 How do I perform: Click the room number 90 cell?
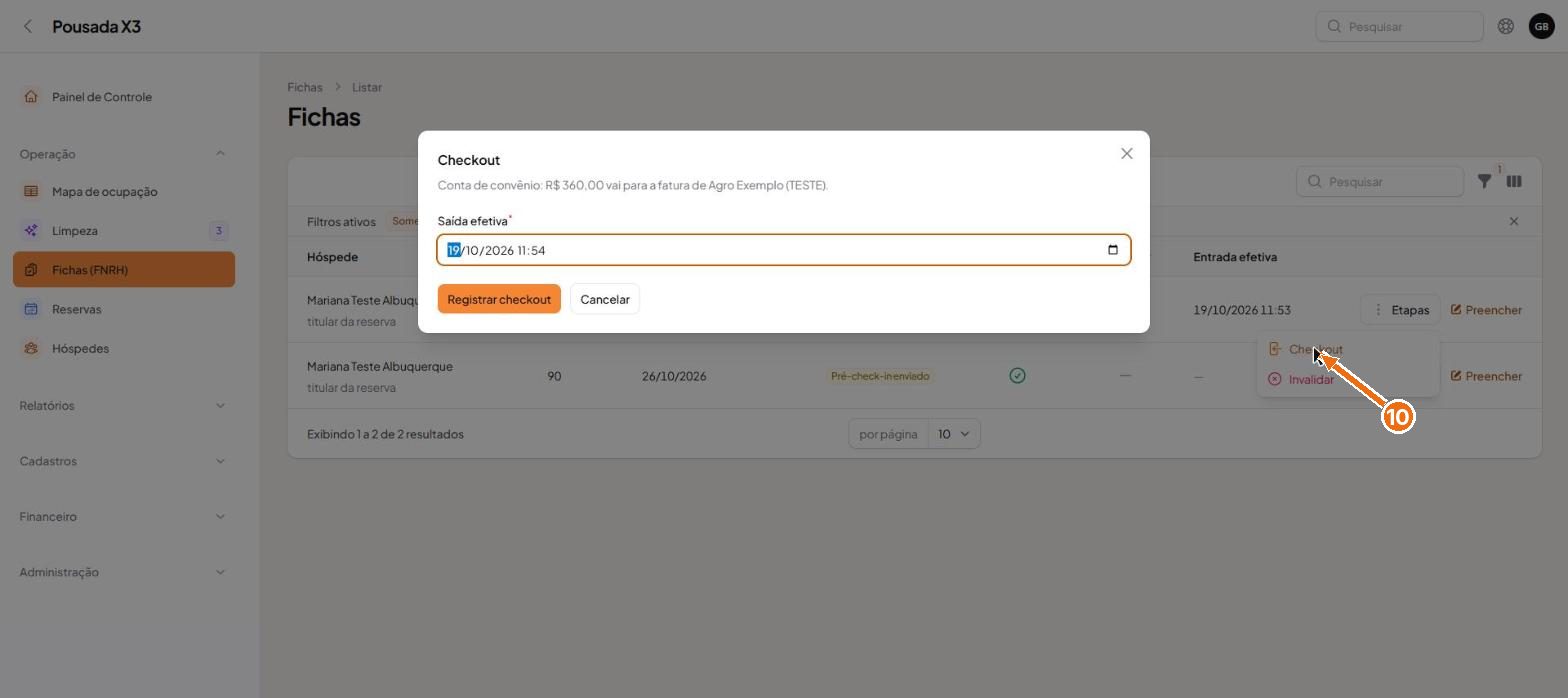tap(554, 376)
